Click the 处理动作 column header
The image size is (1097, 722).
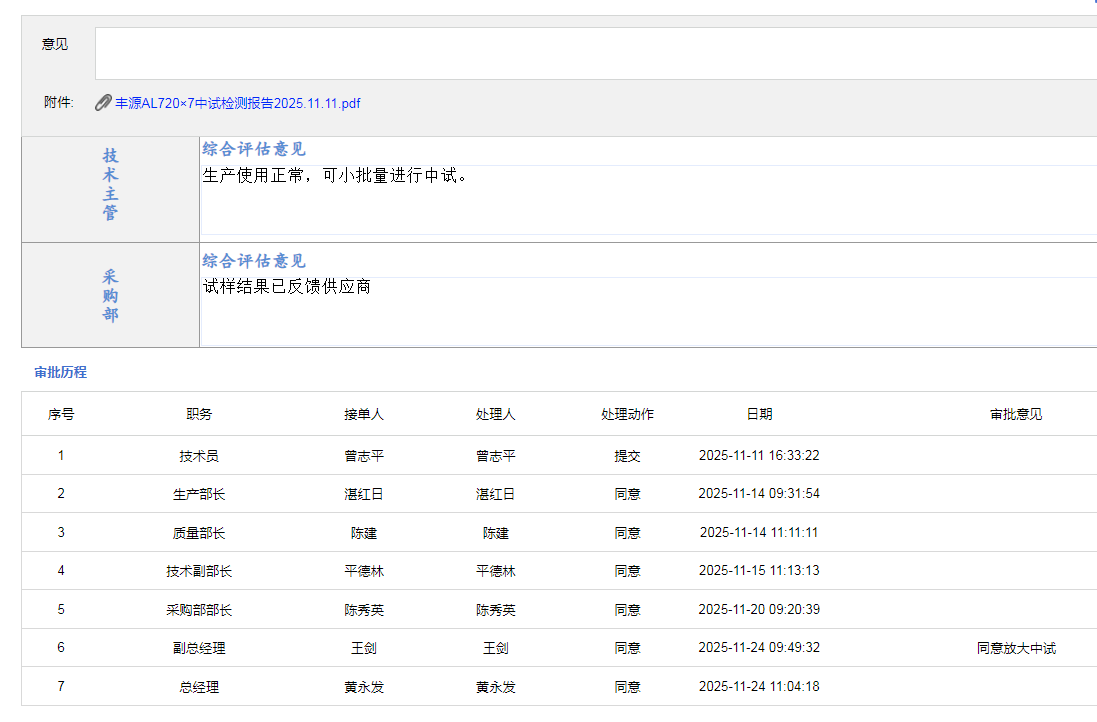627,414
